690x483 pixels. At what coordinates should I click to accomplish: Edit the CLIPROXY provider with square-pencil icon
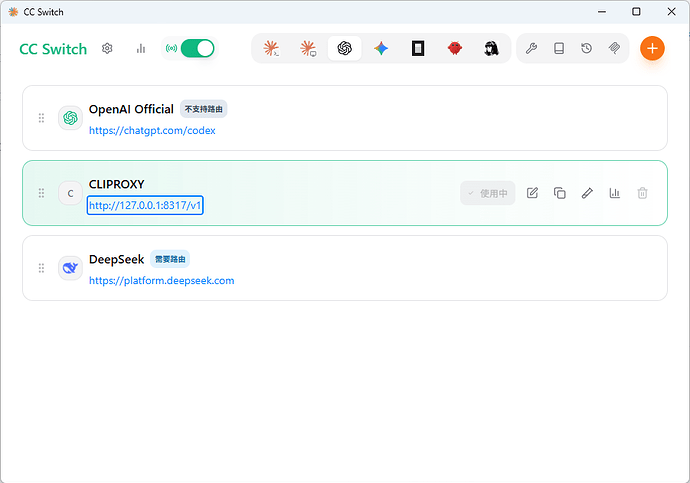(x=532, y=193)
